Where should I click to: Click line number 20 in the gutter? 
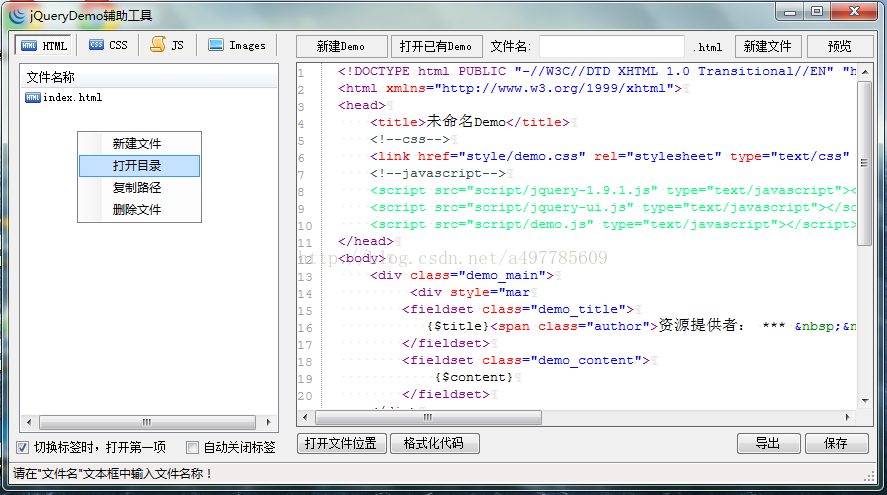pos(305,395)
